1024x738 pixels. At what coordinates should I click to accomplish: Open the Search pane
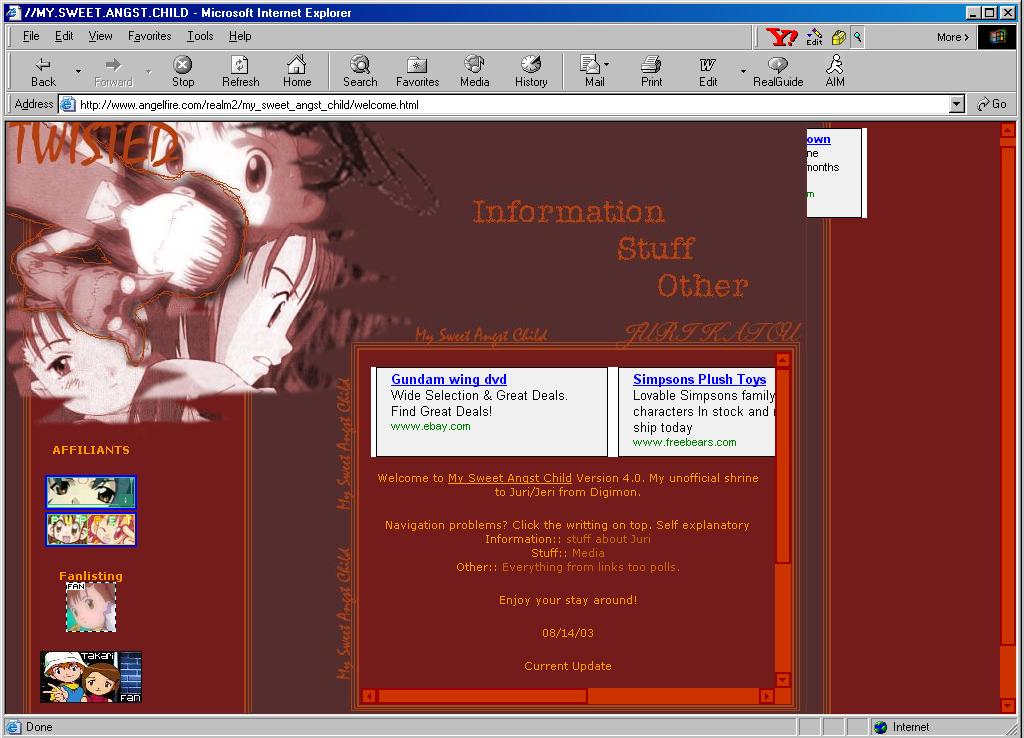pos(360,71)
